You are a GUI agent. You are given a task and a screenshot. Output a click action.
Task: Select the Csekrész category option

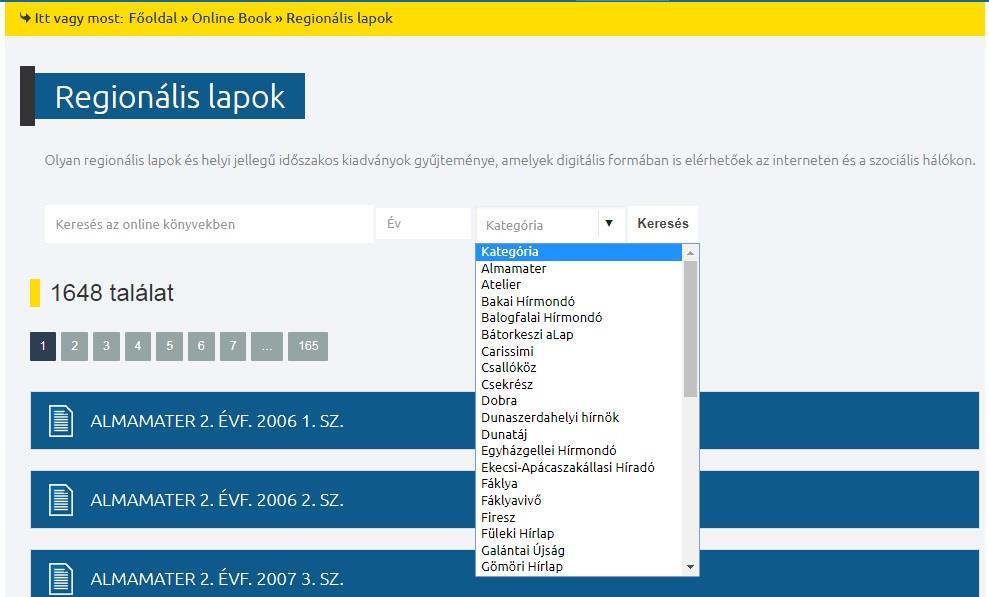pos(579,385)
